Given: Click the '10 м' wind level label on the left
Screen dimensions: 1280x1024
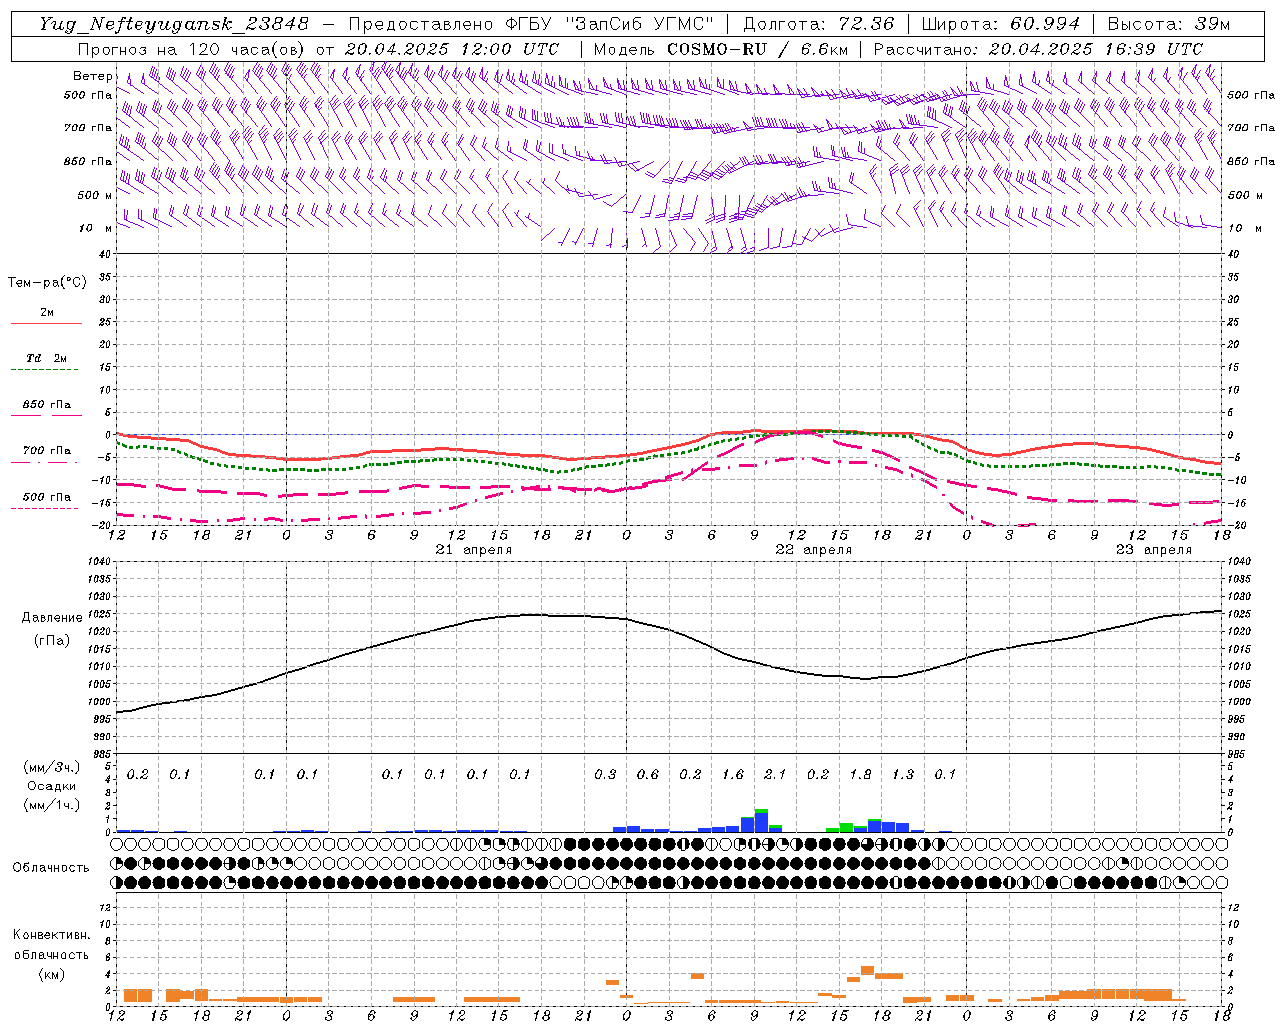Looking at the screenshot, I should point(97,228).
